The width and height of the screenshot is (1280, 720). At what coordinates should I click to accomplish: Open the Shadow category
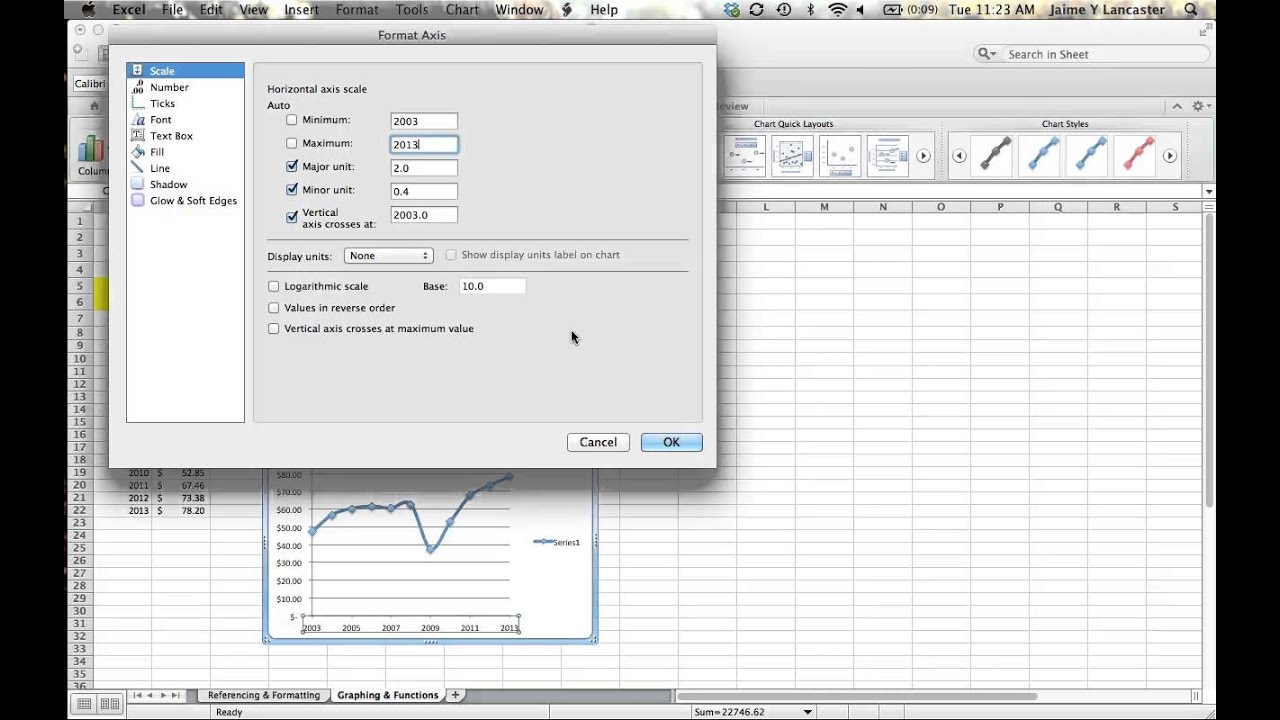(168, 184)
